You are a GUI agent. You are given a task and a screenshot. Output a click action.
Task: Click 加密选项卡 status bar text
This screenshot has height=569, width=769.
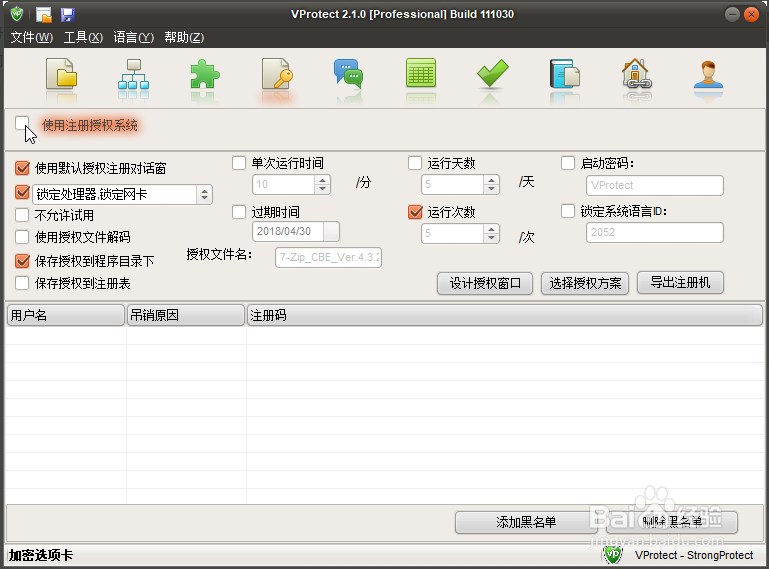tap(41, 555)
